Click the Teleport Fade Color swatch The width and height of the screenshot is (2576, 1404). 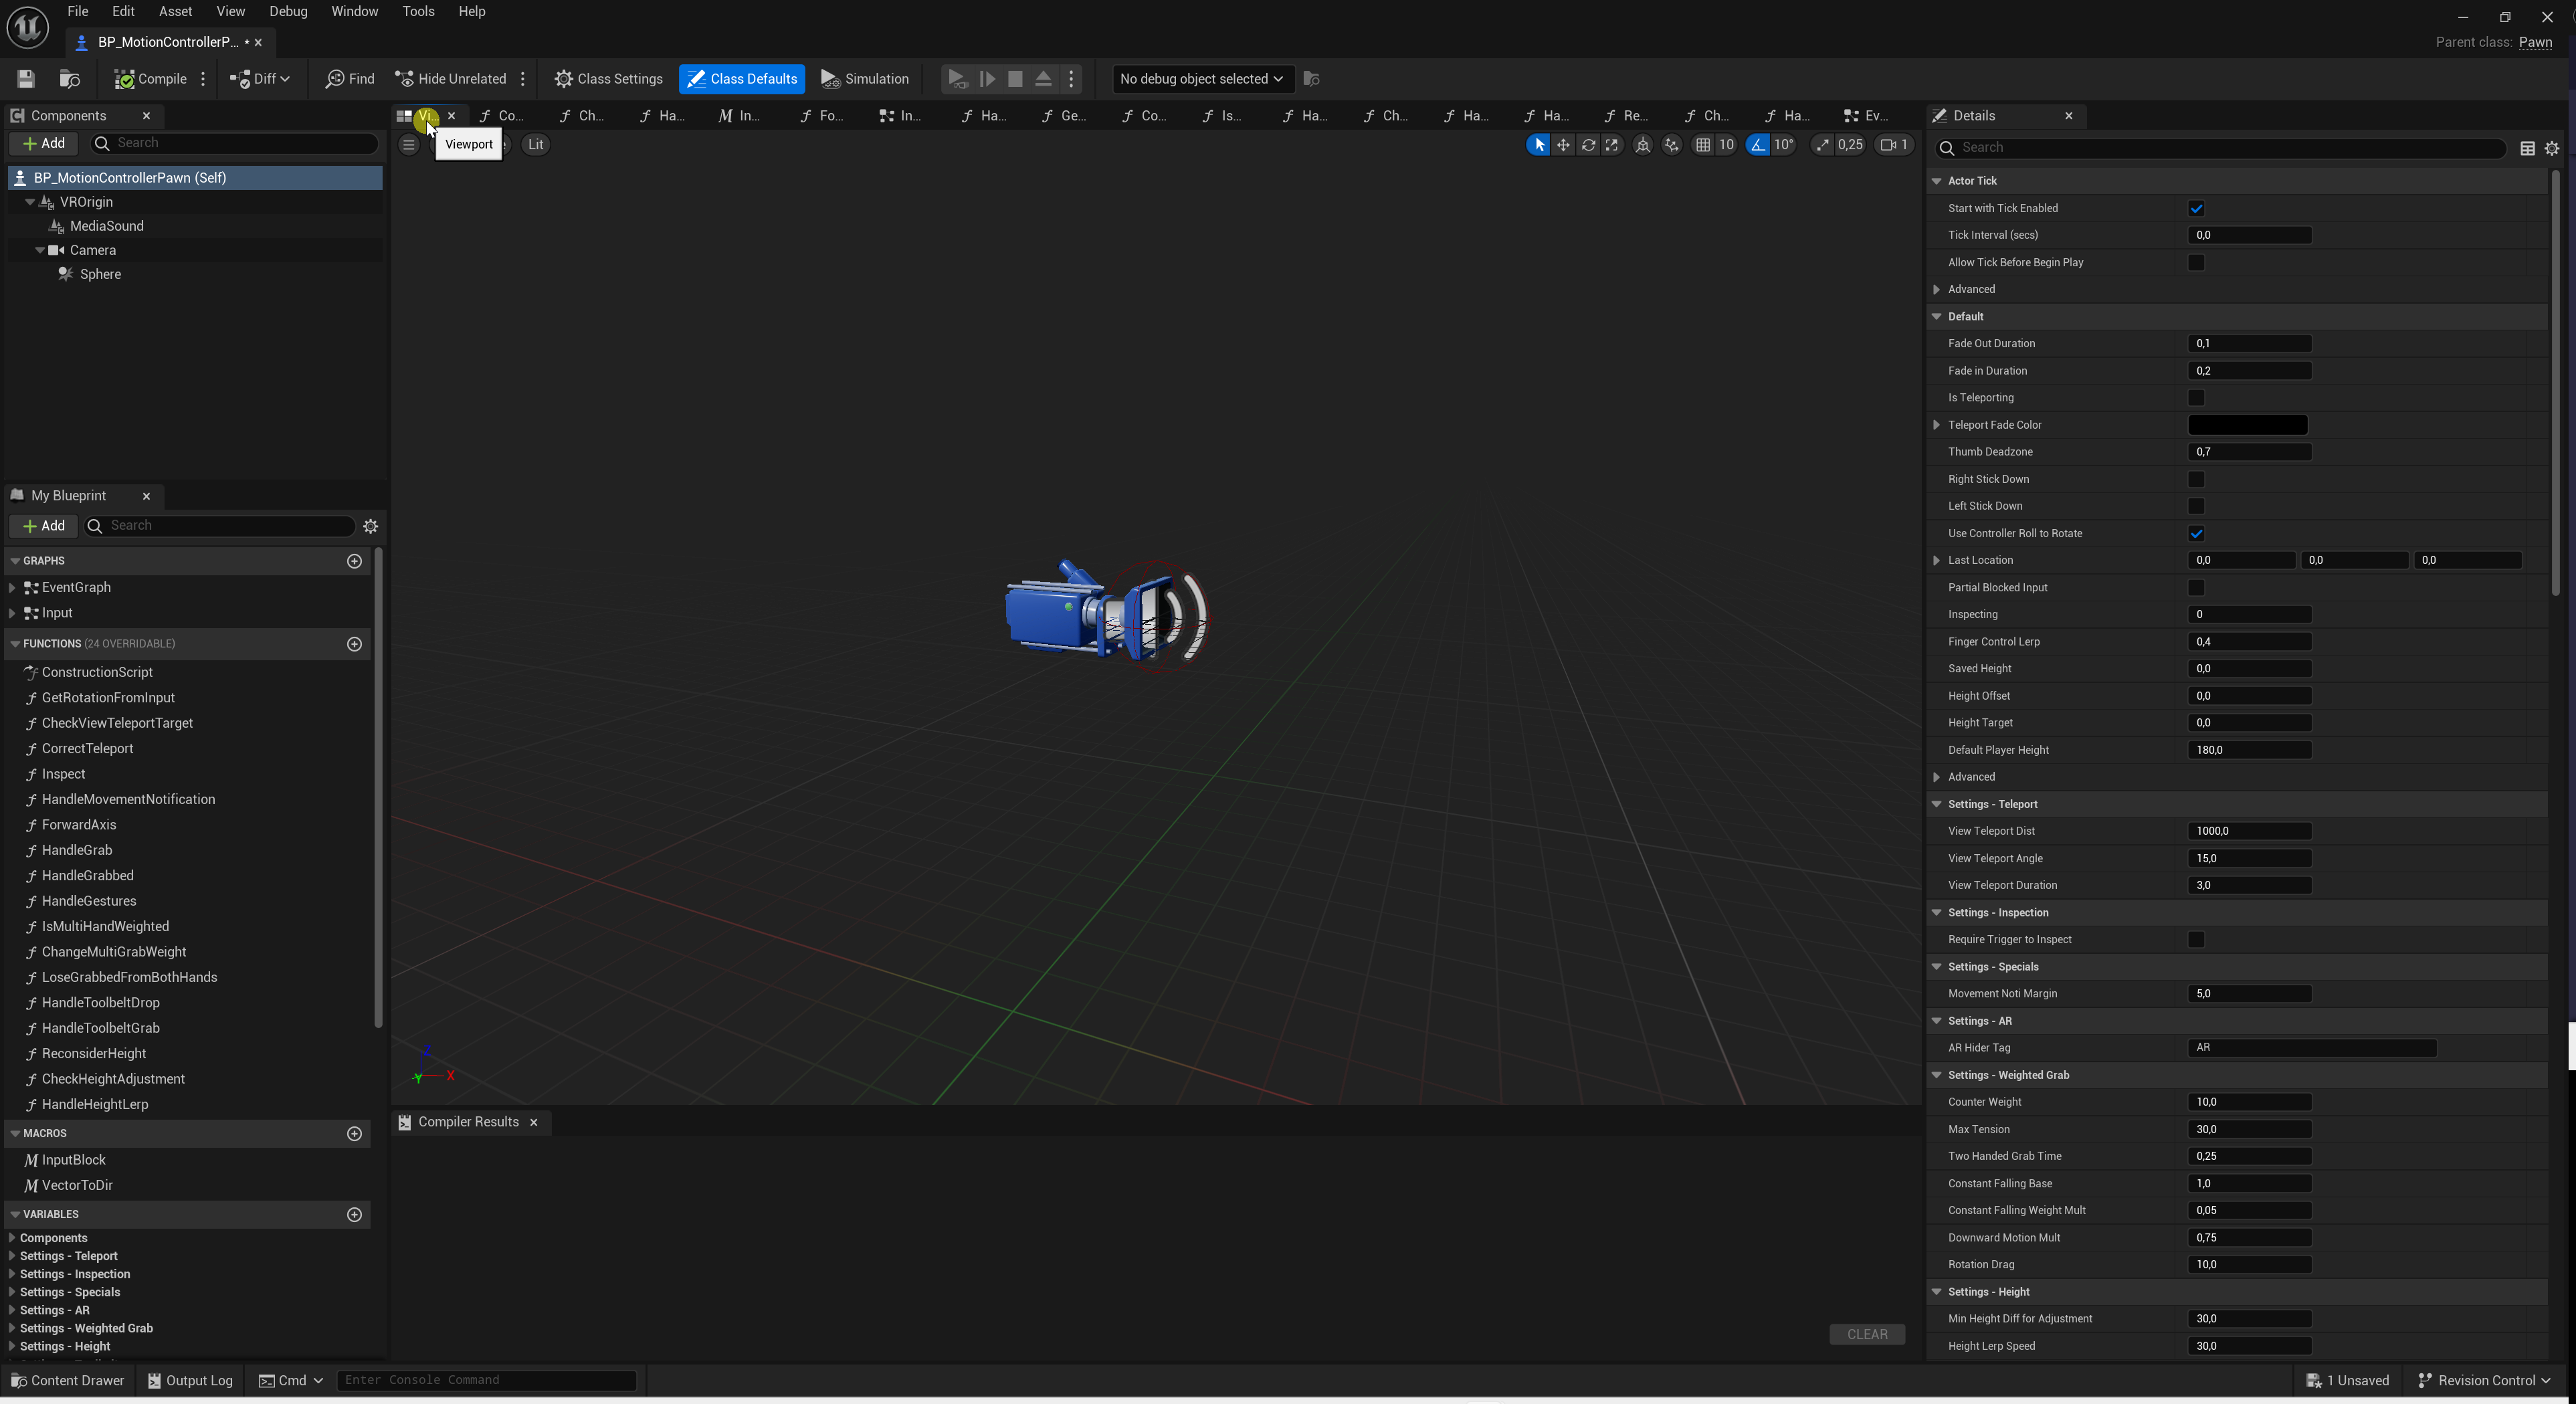(x=2248, y=425)
